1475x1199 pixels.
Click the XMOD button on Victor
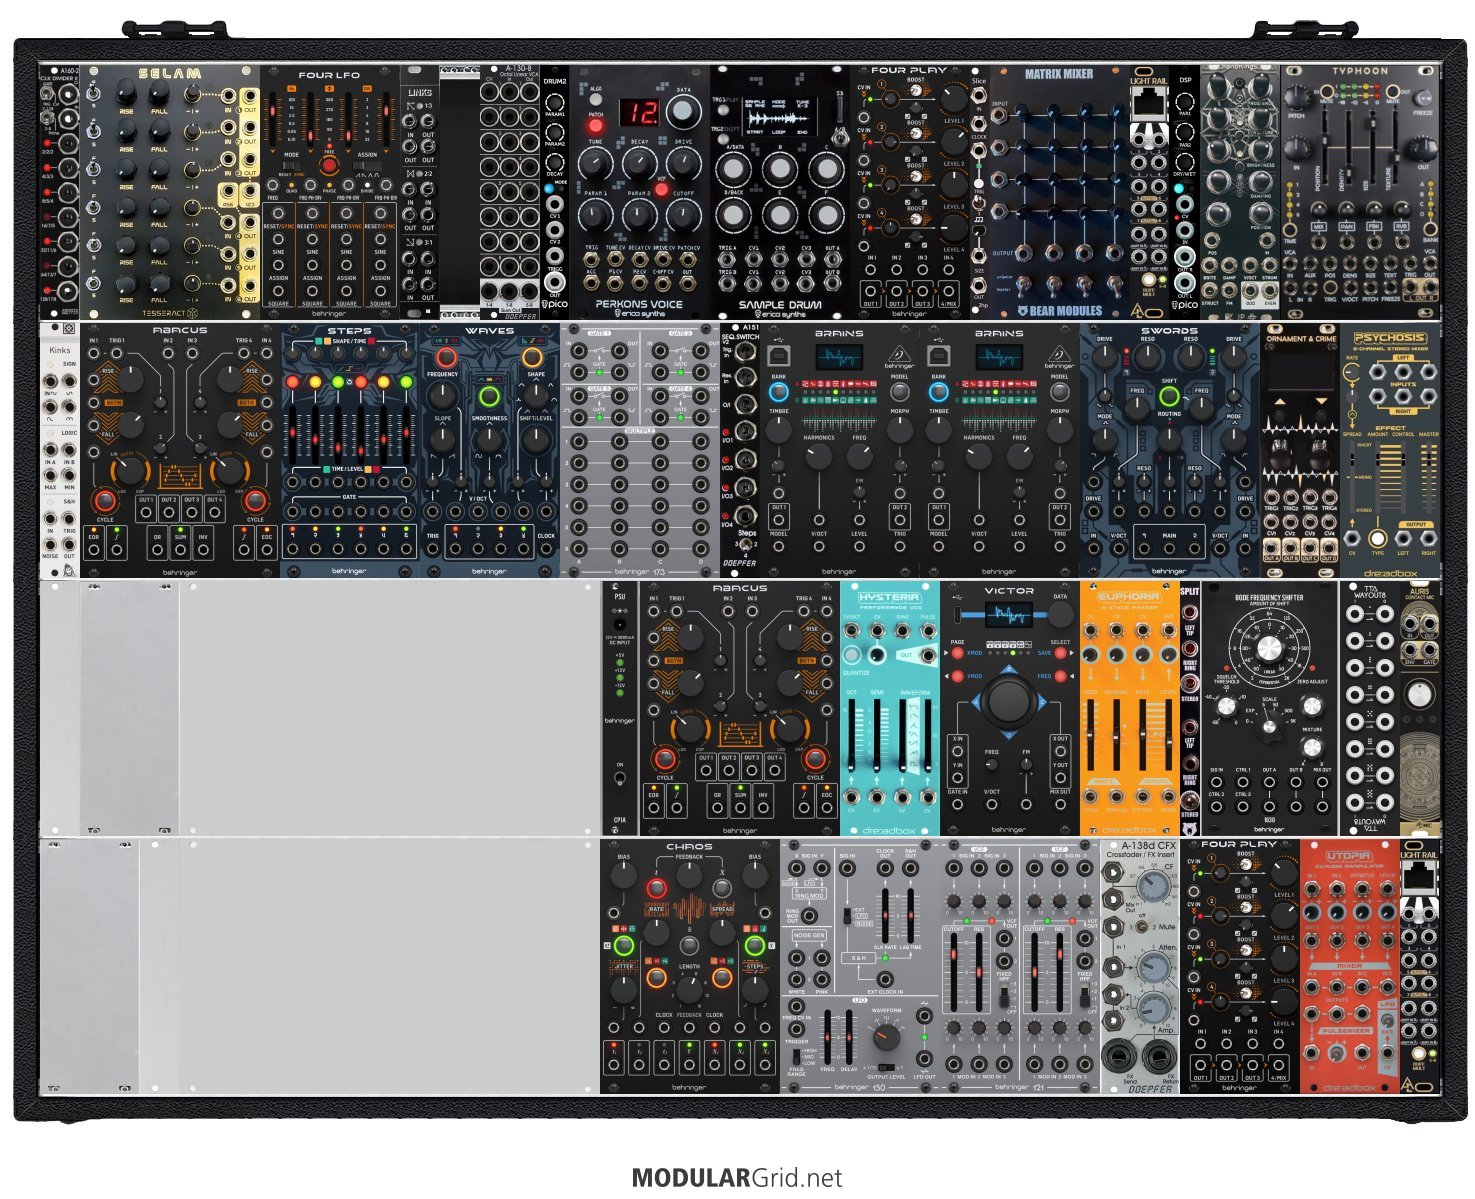tap(957, 653)
